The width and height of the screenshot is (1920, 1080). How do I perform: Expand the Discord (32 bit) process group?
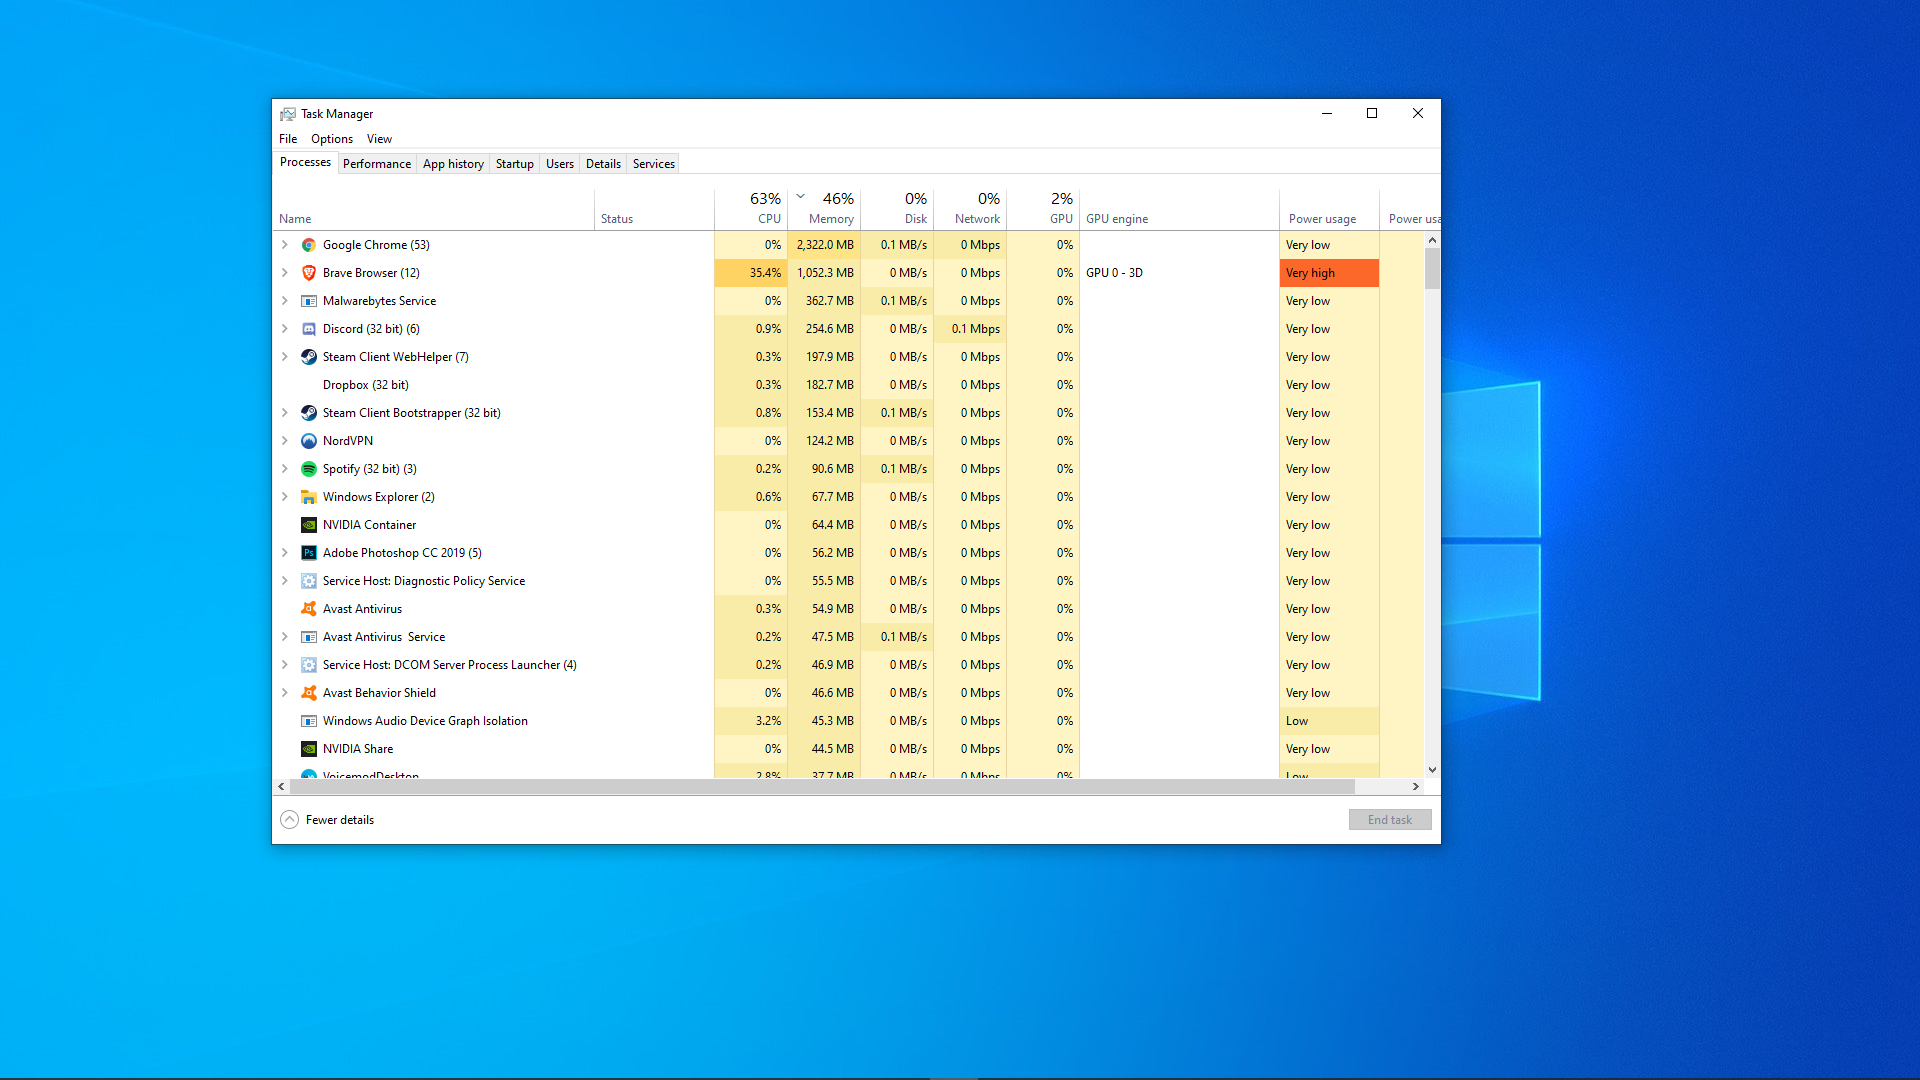click(285, 329)
